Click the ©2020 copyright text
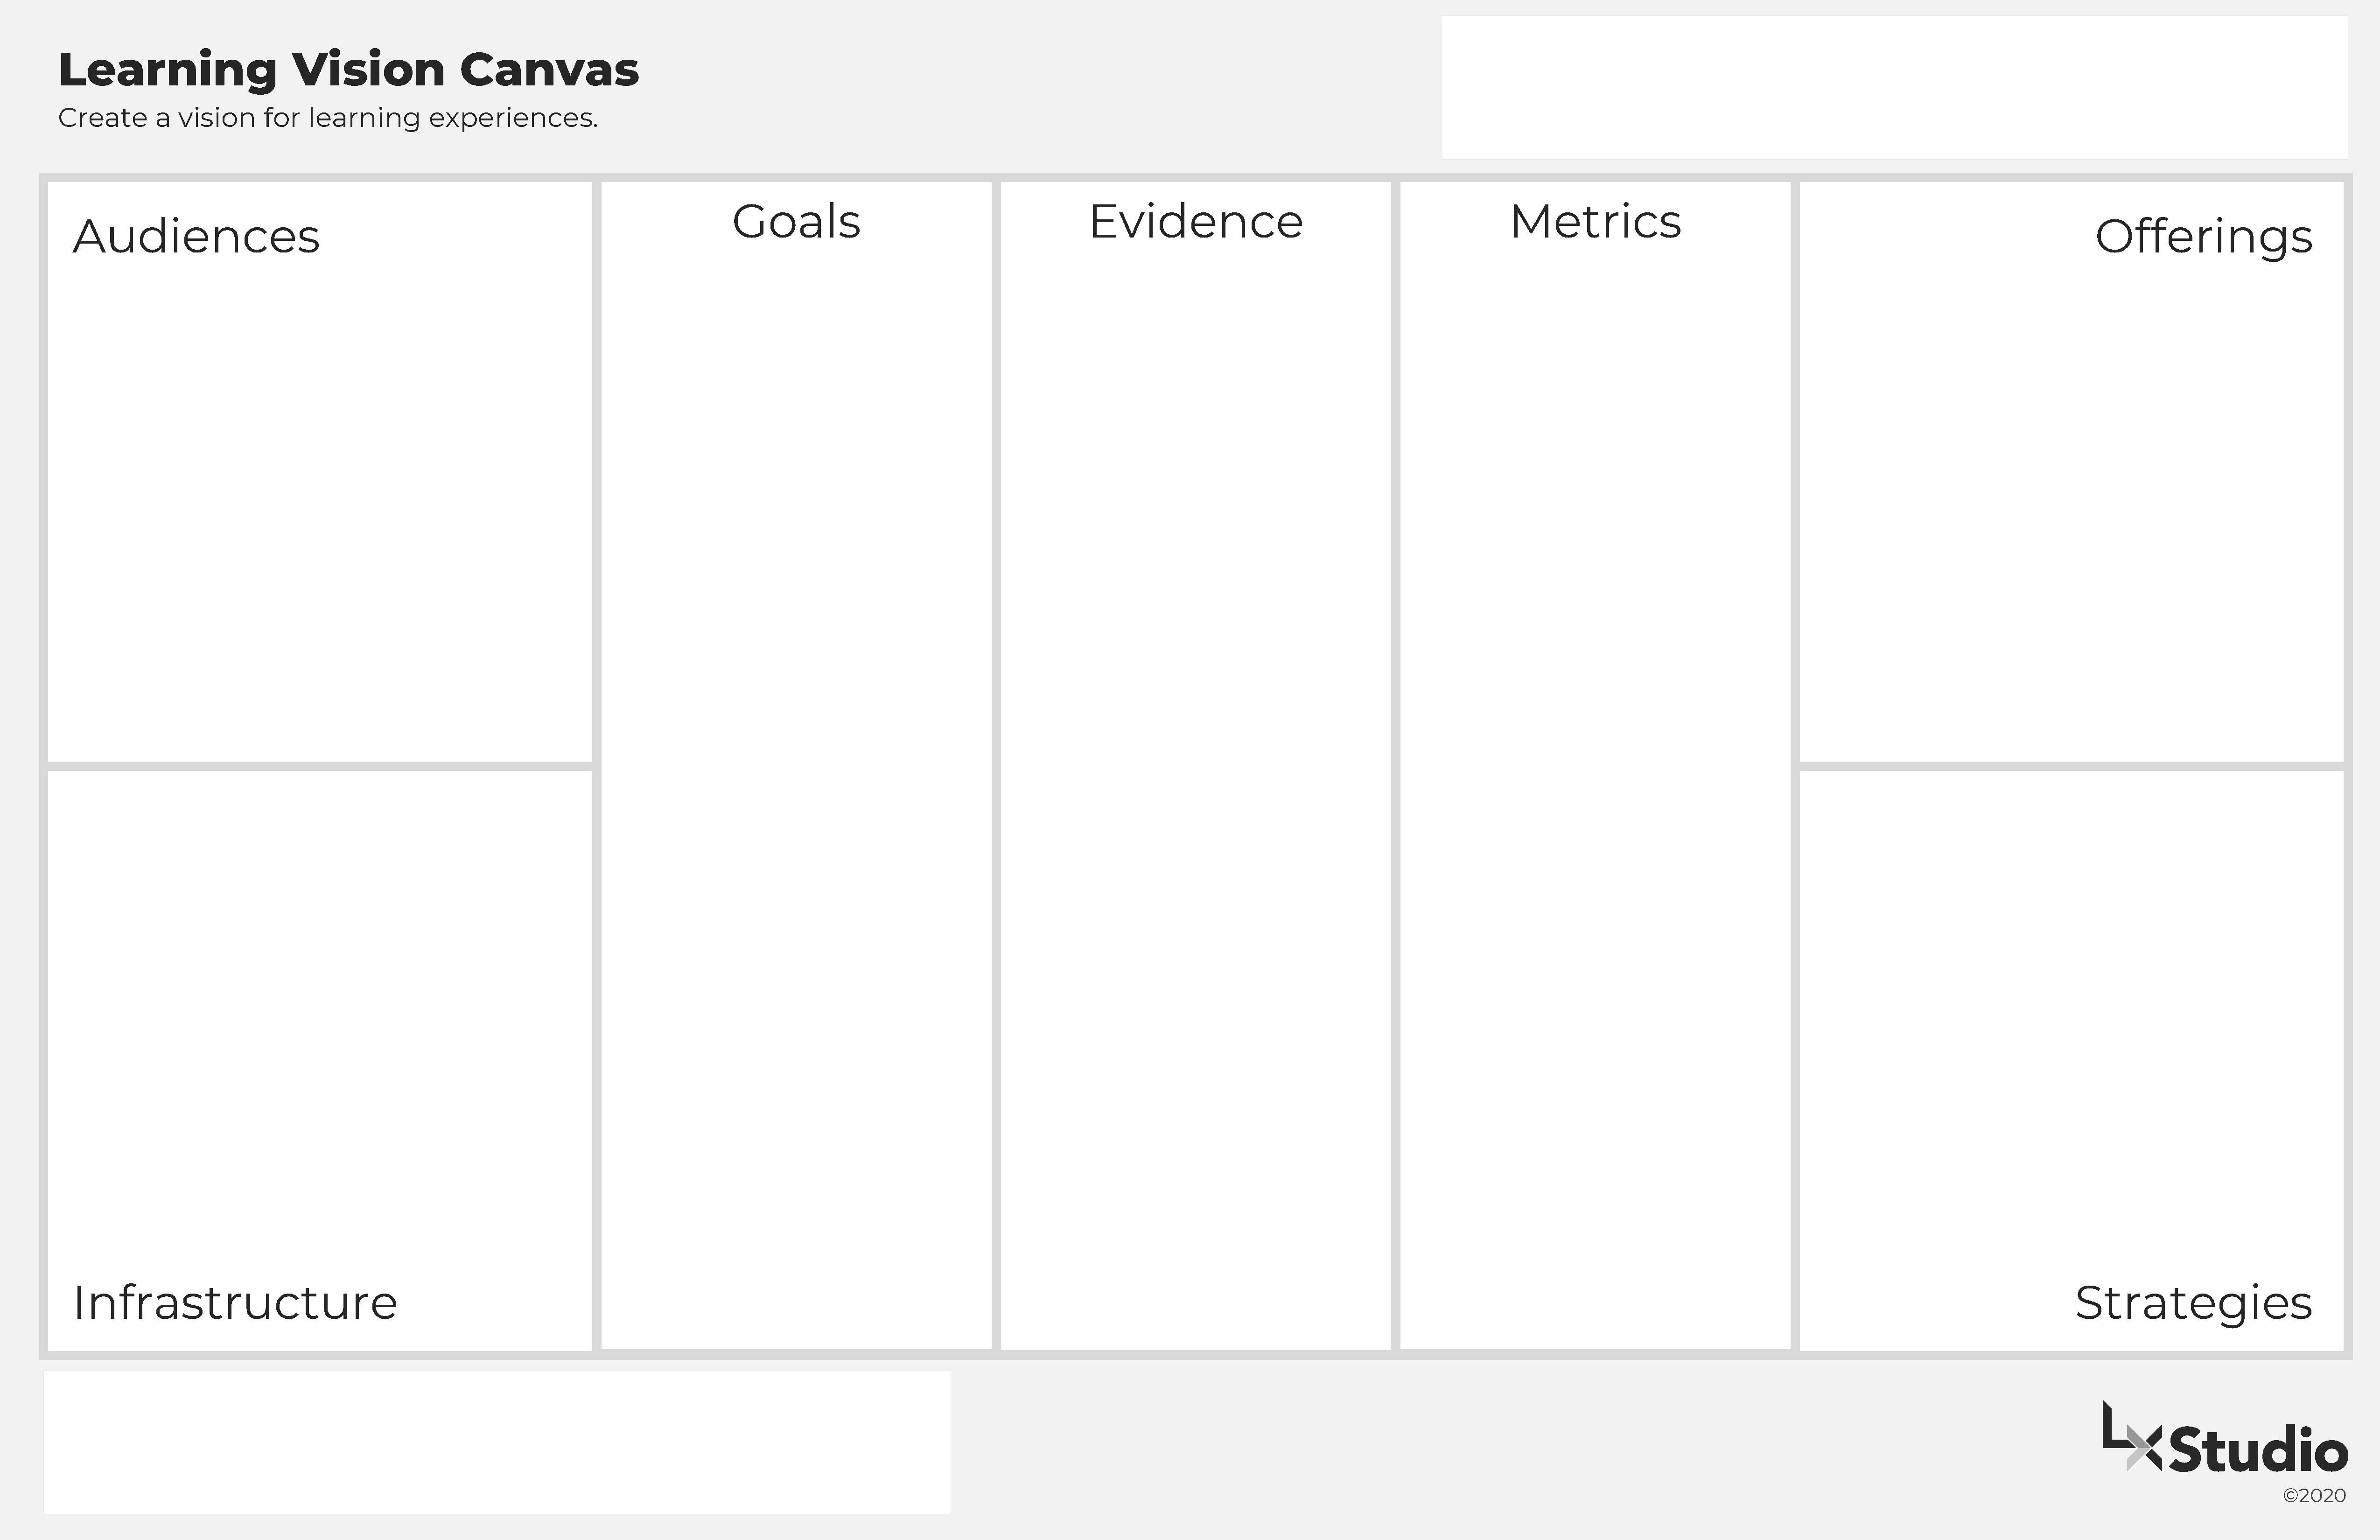 click(2314, 1496)
